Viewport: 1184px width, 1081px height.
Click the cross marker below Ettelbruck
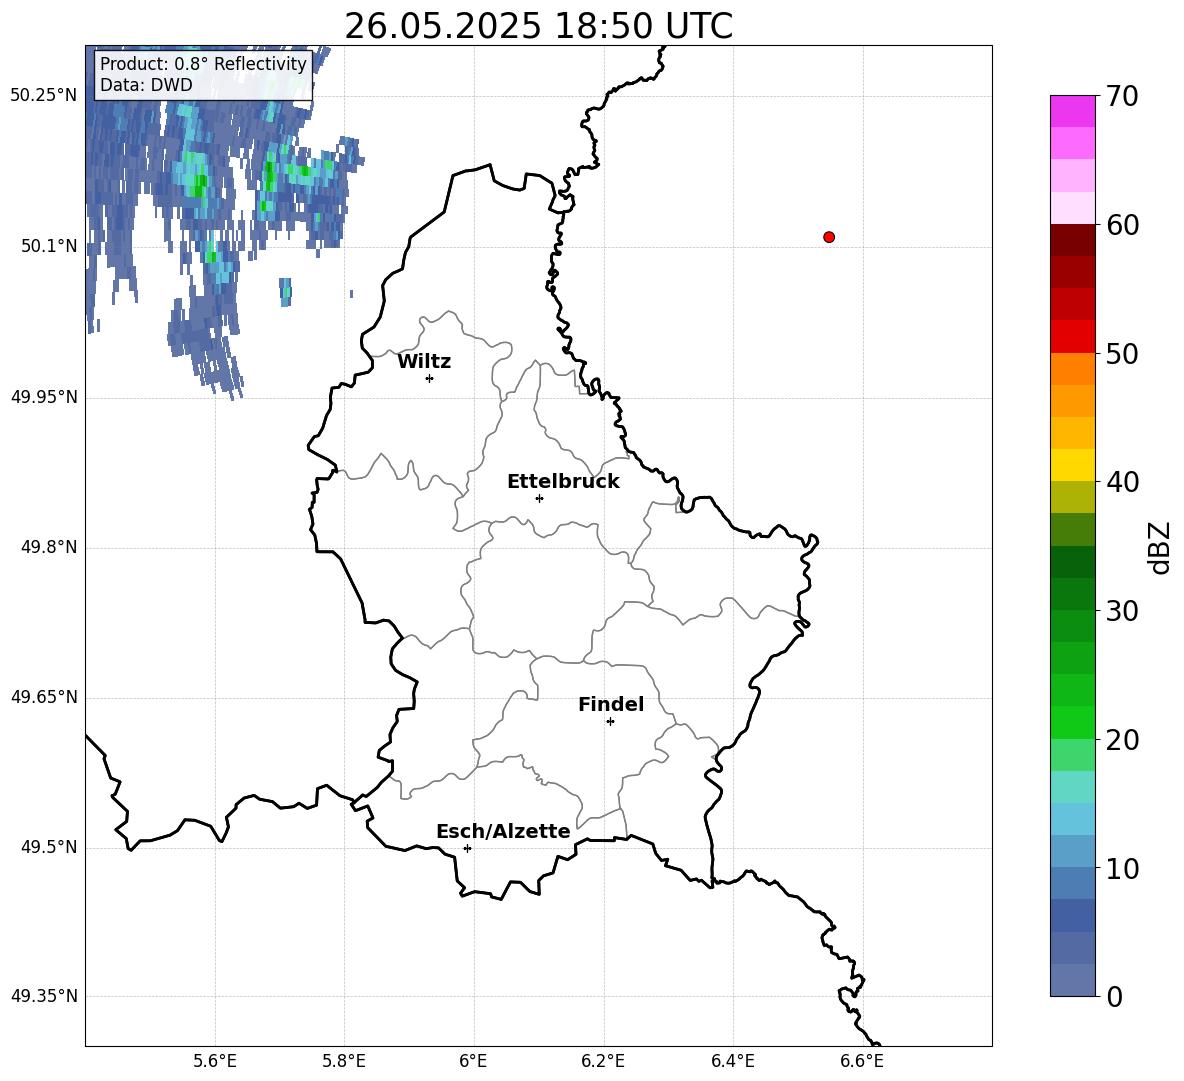539,498
